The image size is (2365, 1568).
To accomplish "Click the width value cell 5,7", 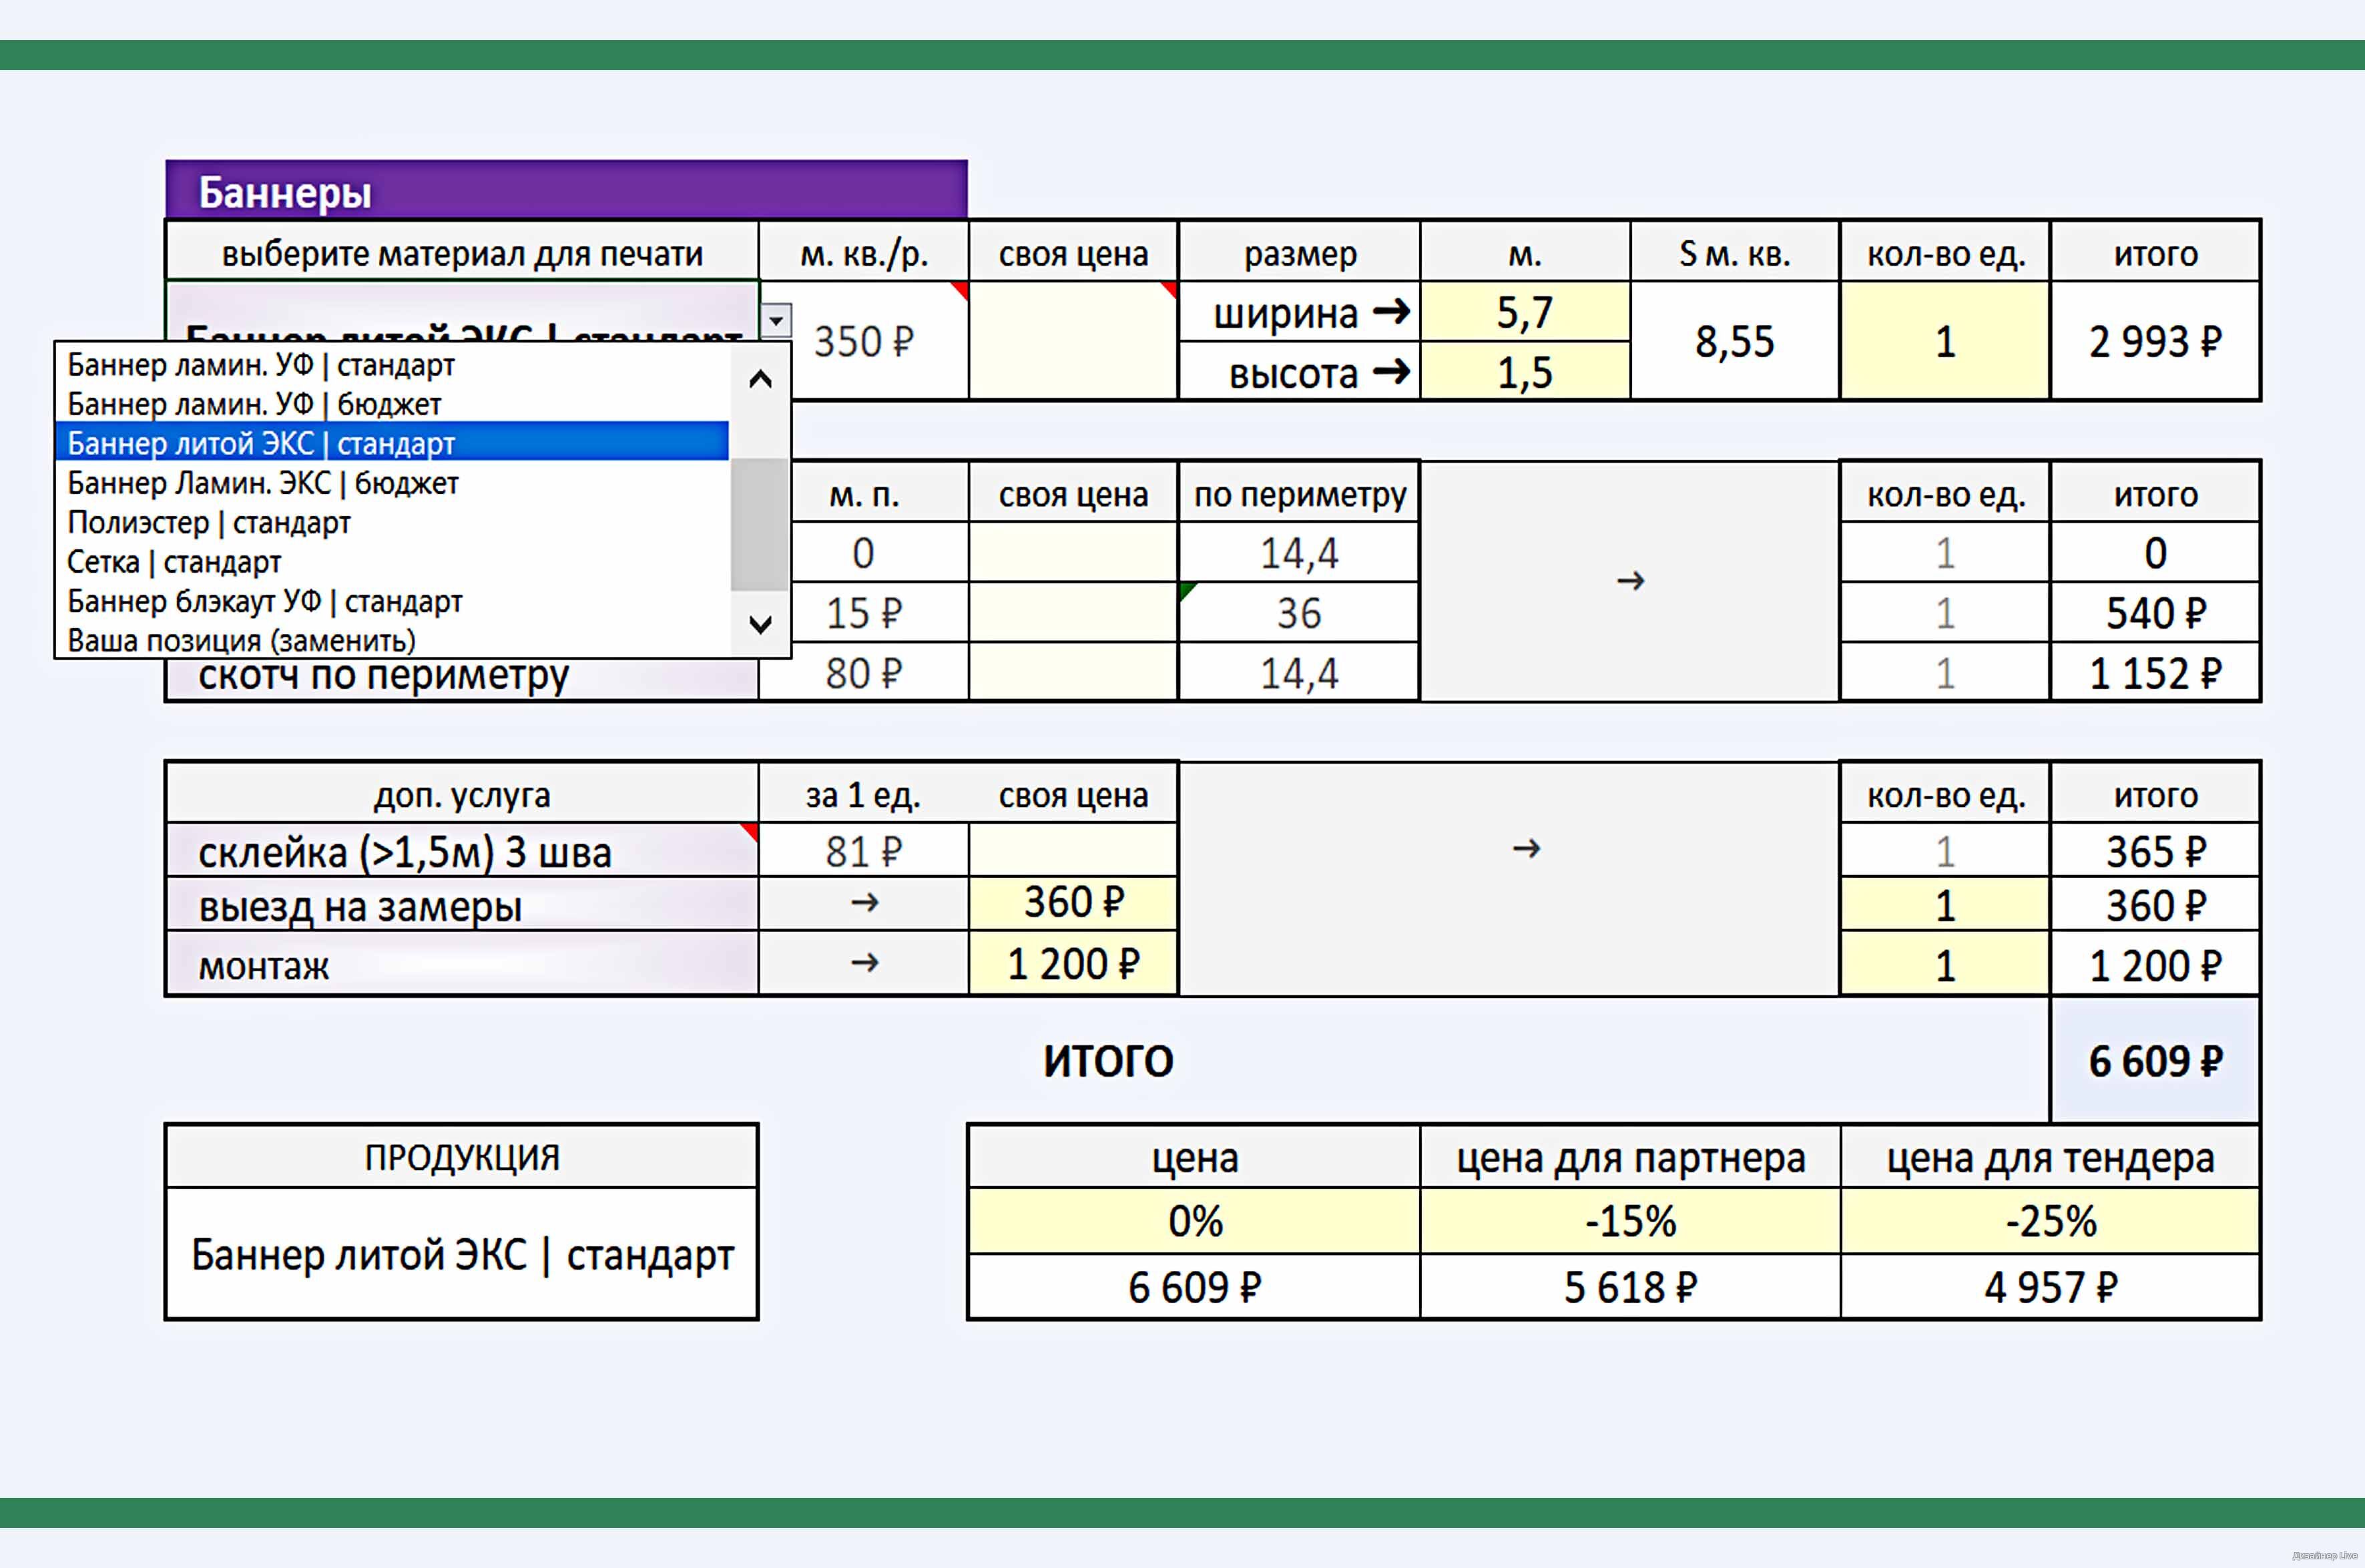I will tap(1524, 312).
